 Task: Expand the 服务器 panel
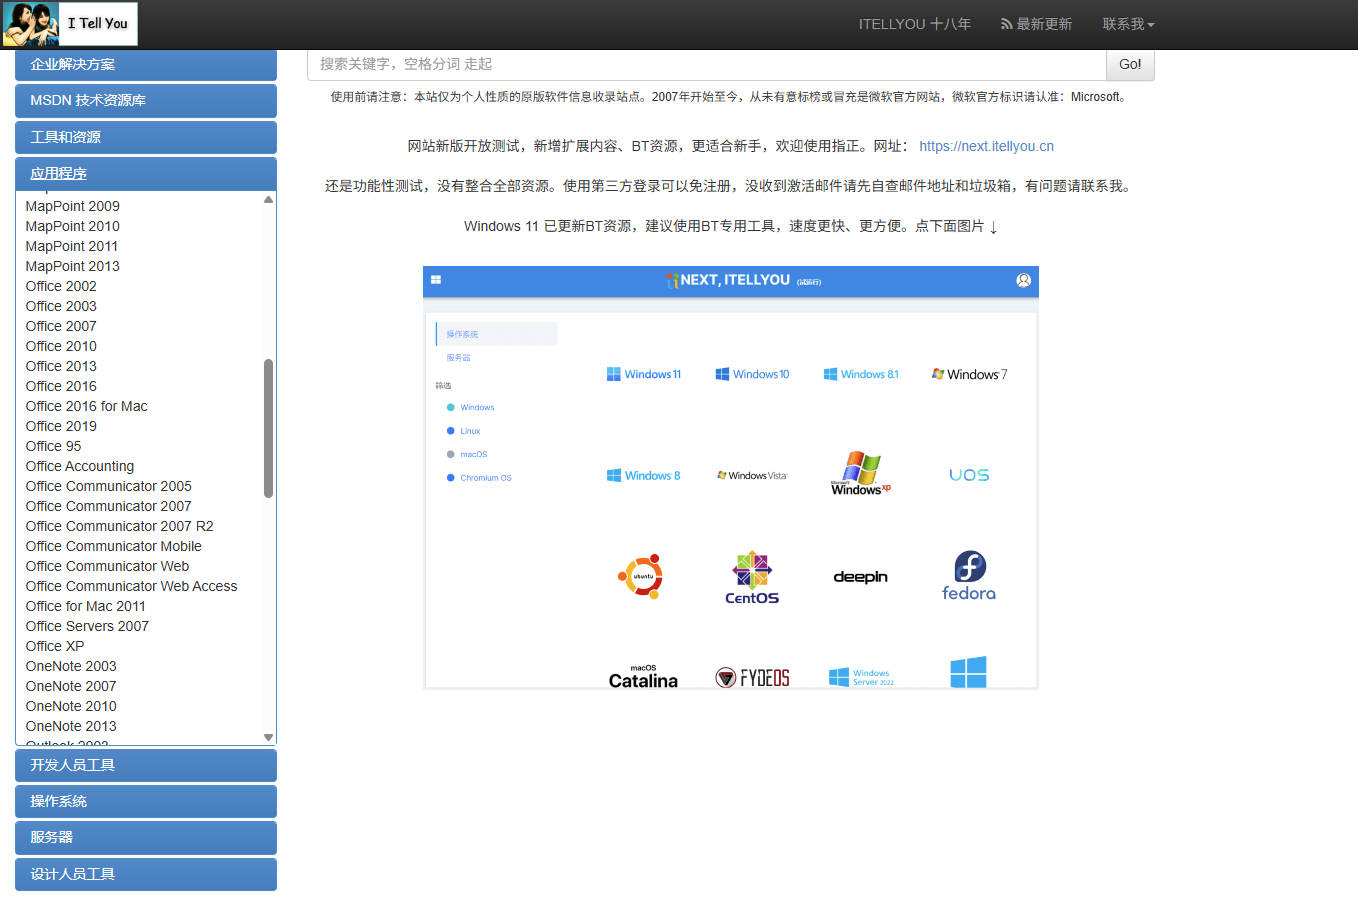coord(146,838)
